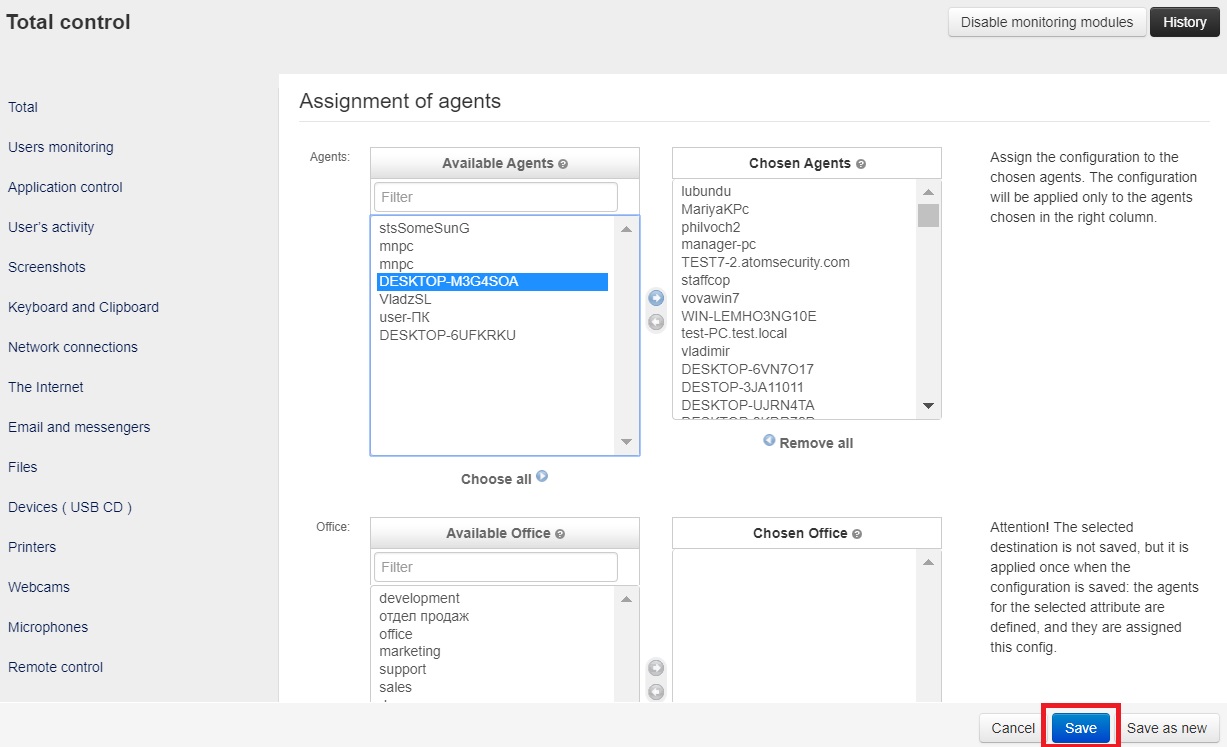
Task: Click arrow icon beside Remove all
Action: click(769, 440)
